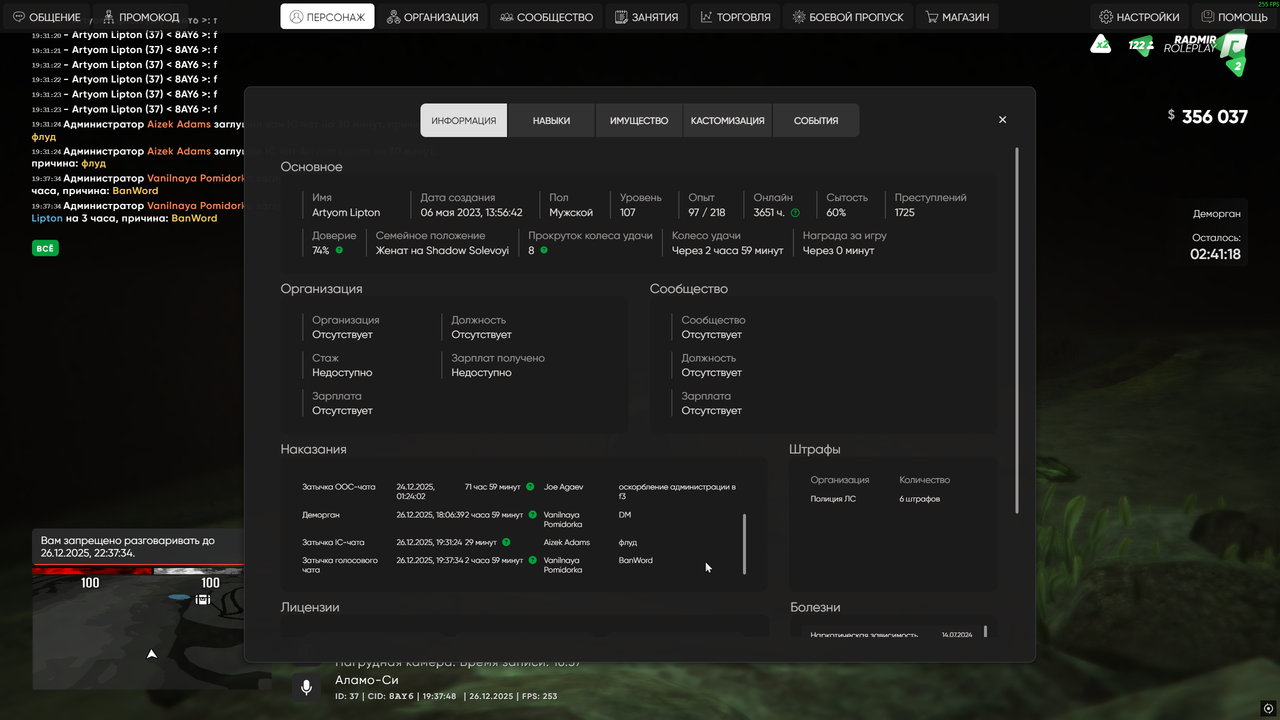Click the green icon in the Затычка голосового чата row
Viewport: 1280px width, 720px height.
pos(532,560)
